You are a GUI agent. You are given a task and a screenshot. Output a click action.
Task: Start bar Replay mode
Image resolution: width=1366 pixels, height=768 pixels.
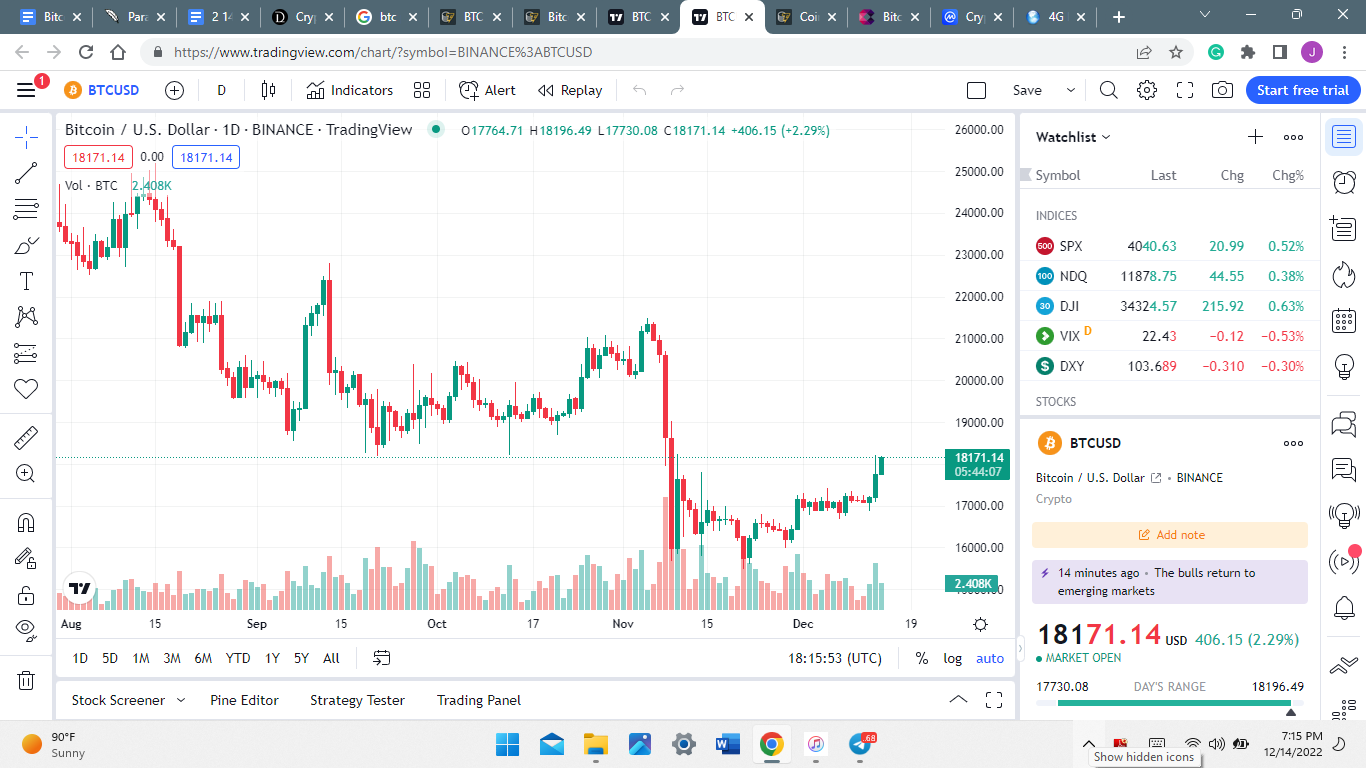pyautogui.click(x=570, y=90)
